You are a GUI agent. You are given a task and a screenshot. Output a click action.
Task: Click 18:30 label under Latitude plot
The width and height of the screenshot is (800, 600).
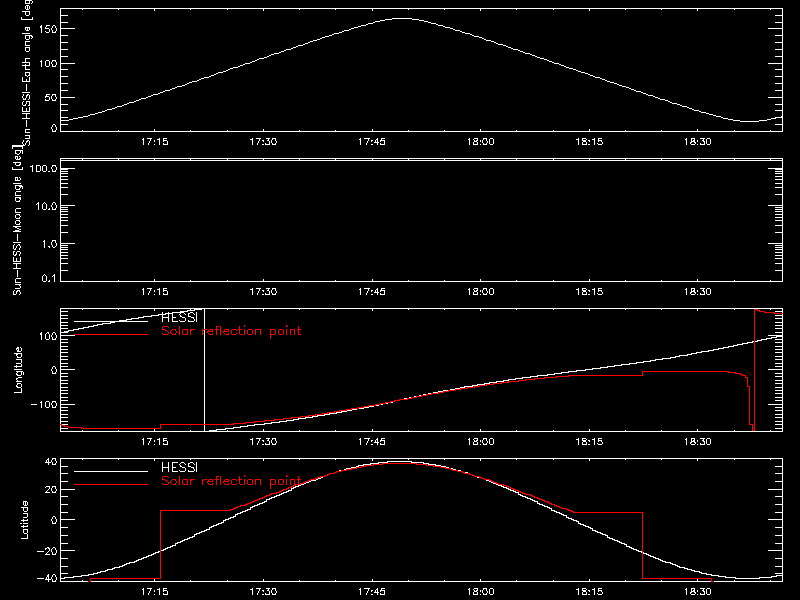(x=697, y=591)
